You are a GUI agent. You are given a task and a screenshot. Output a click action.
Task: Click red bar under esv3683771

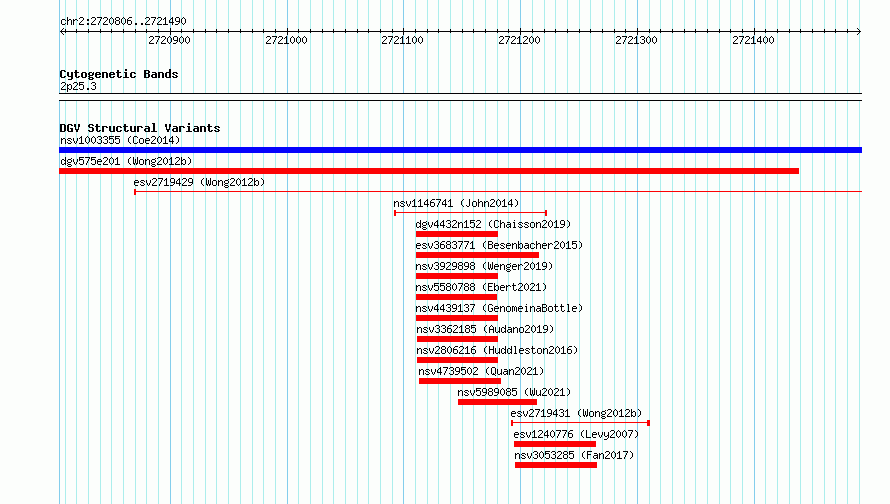(477, 255)
